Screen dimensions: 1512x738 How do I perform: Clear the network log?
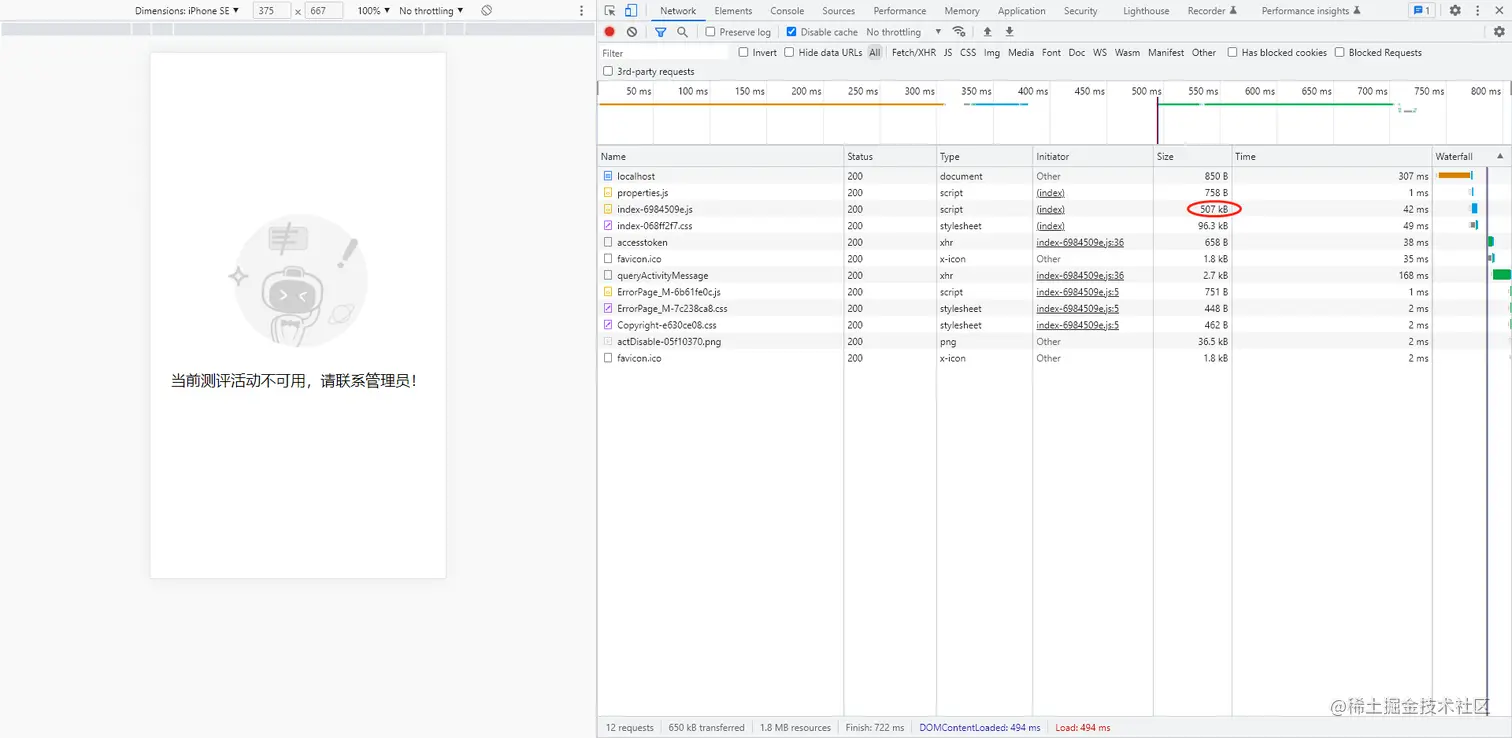(632, 32)
